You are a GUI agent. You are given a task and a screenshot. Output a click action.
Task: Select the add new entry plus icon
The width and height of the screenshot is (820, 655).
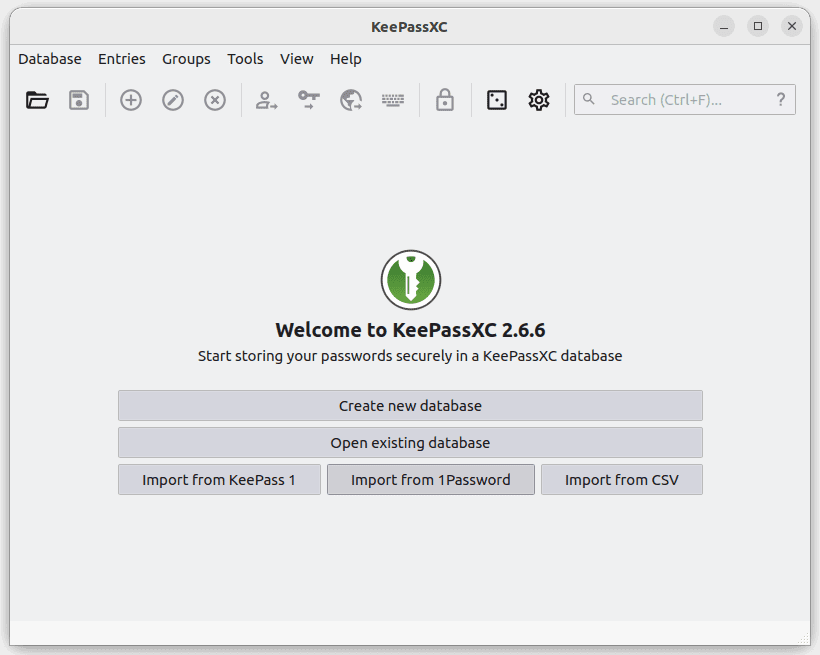[130, 100]
